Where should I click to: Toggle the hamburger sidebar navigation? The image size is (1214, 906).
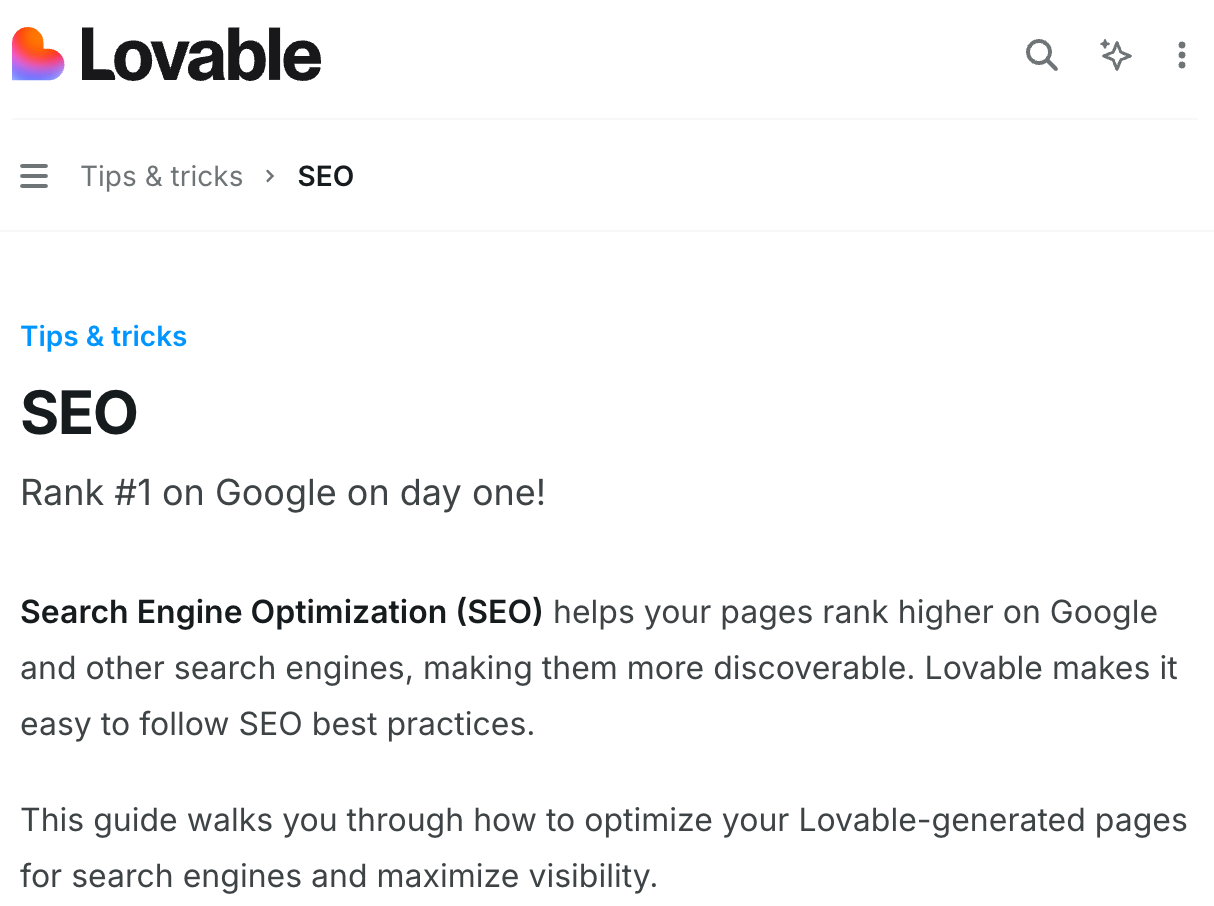click(x=34, y=177)
